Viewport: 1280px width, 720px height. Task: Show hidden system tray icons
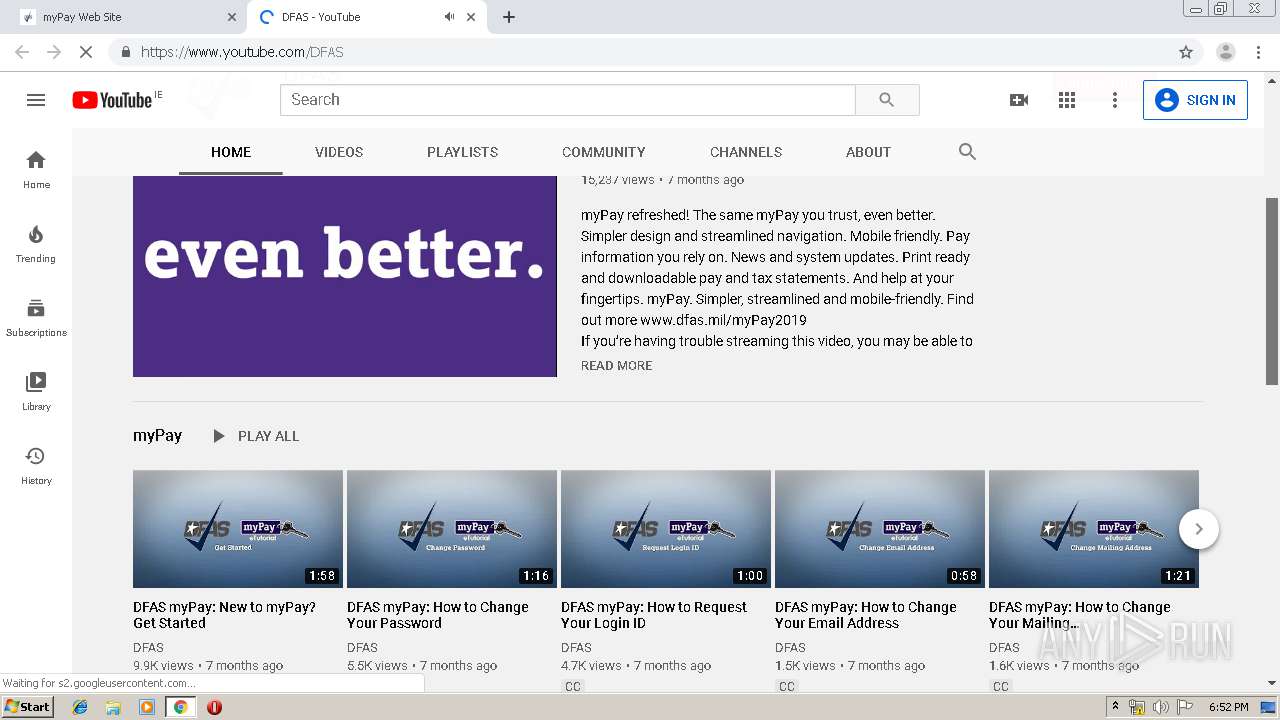[x=1115, y=707]
